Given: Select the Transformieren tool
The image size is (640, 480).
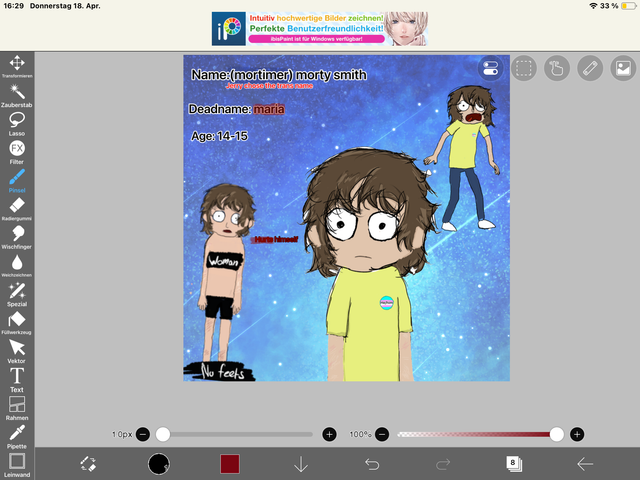Looking at the screenshot, I should [x=17, y=66].
